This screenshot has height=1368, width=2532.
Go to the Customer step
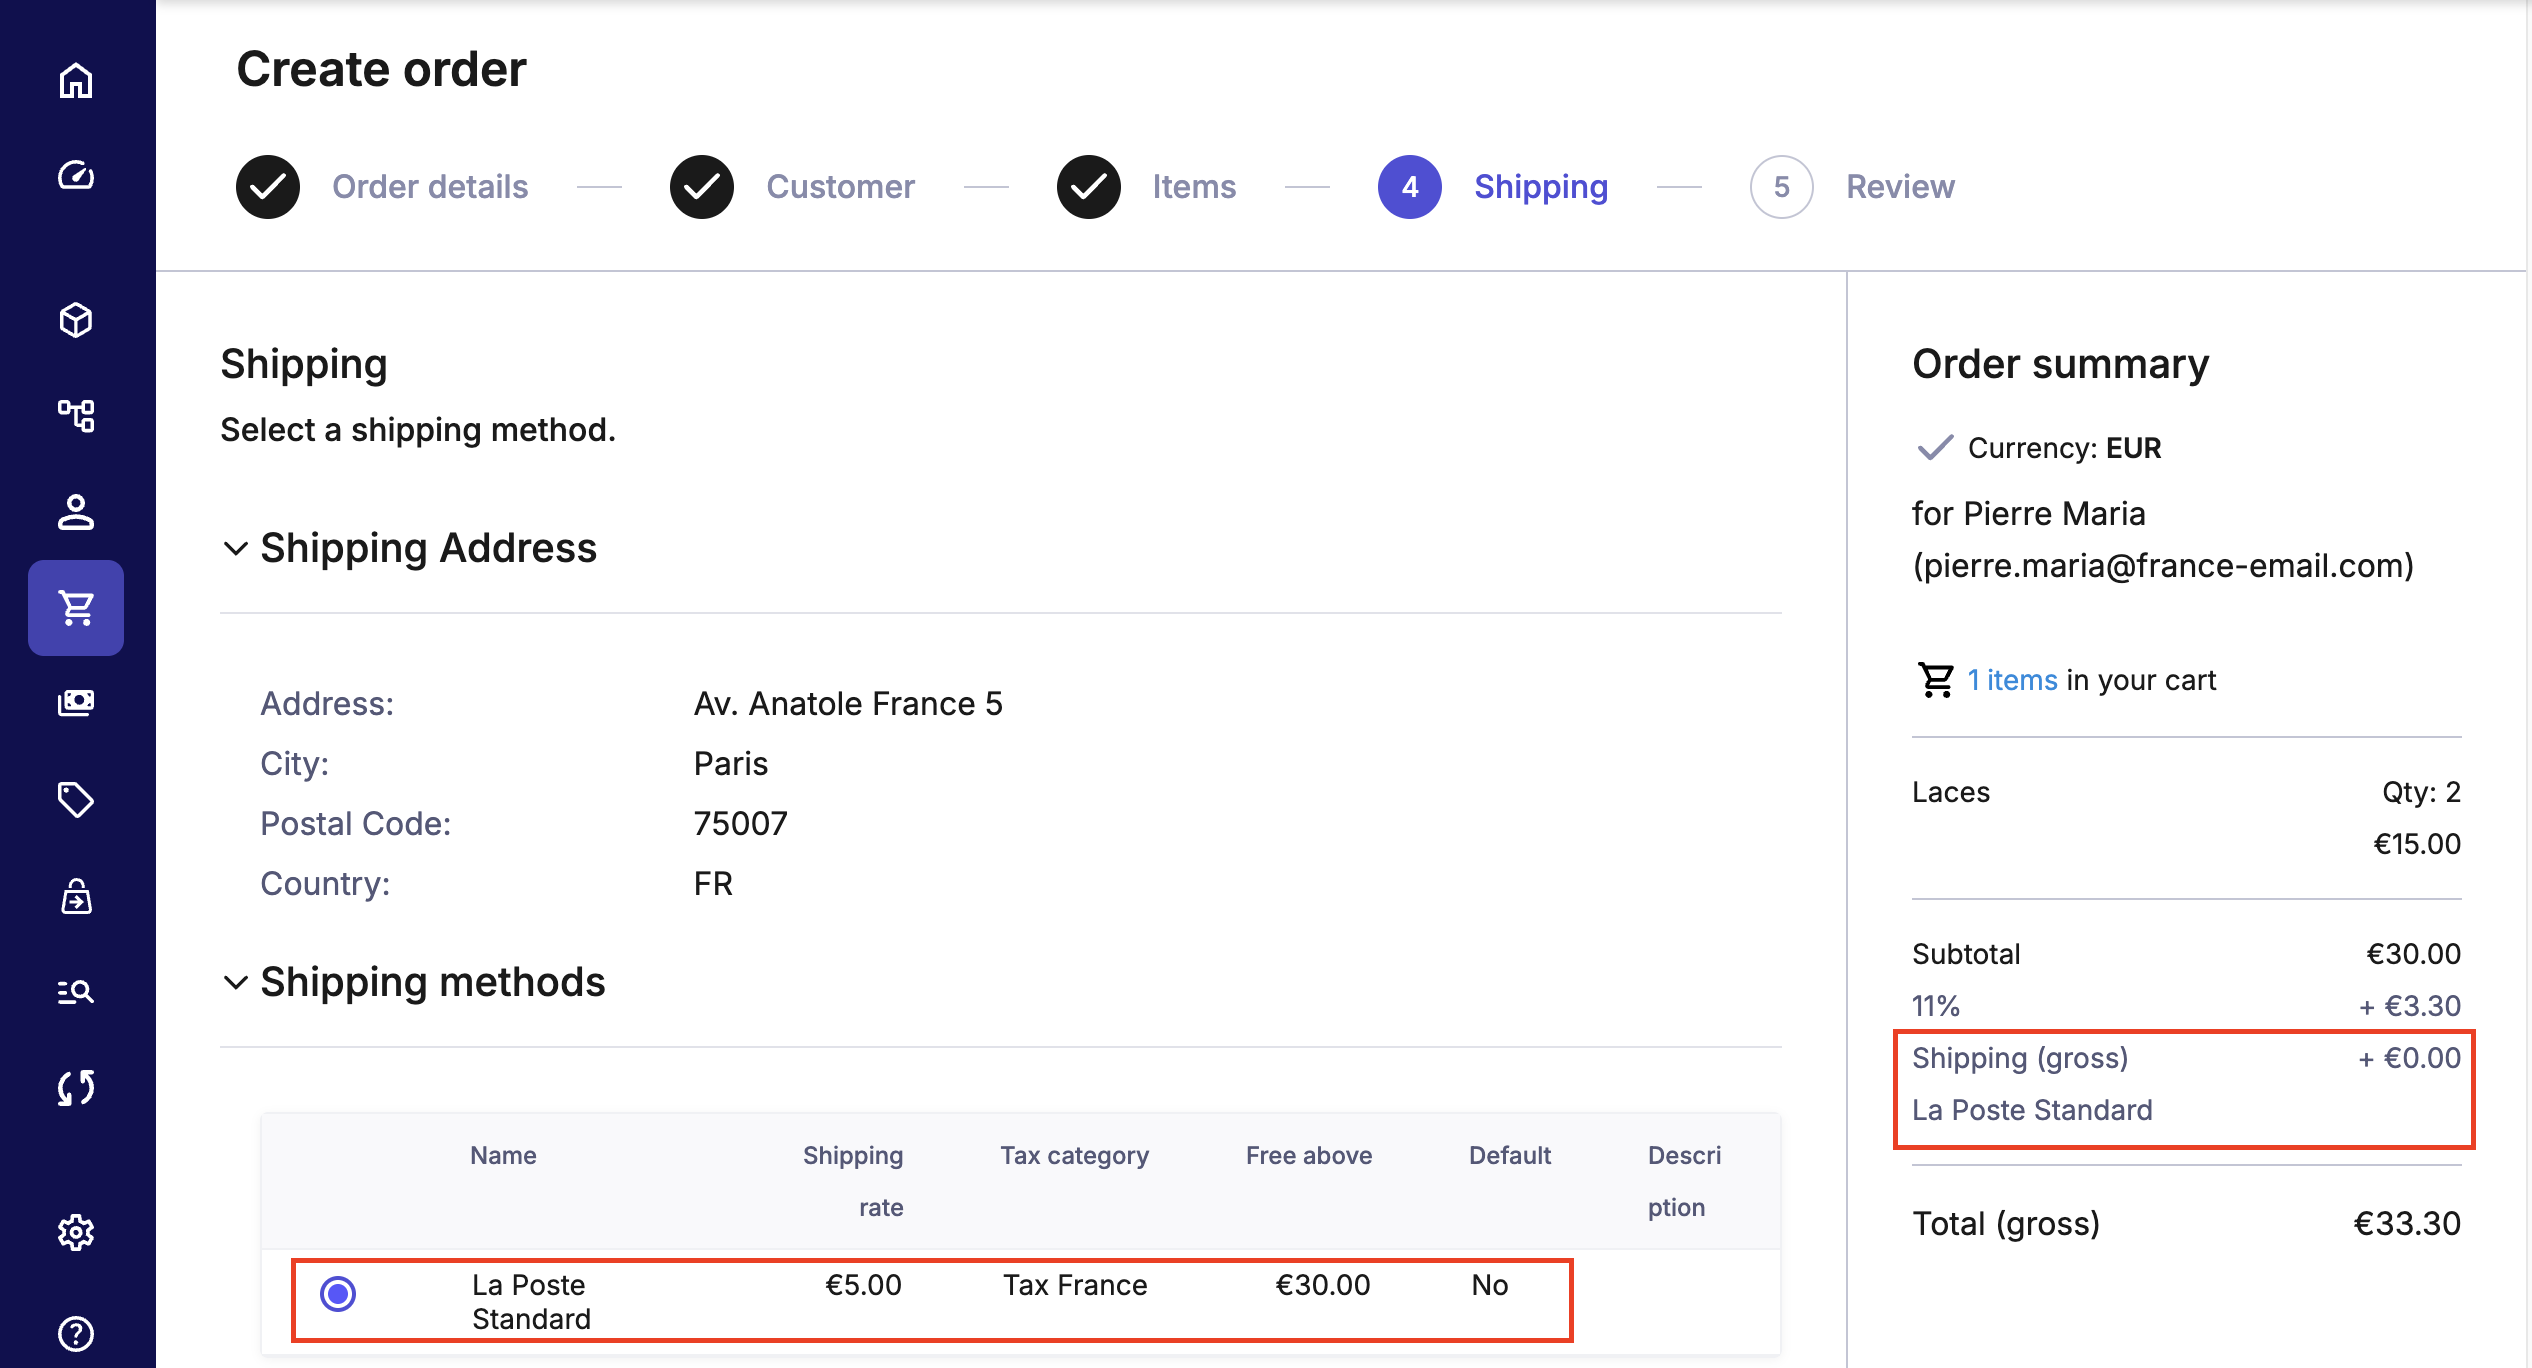pos(840,187)
